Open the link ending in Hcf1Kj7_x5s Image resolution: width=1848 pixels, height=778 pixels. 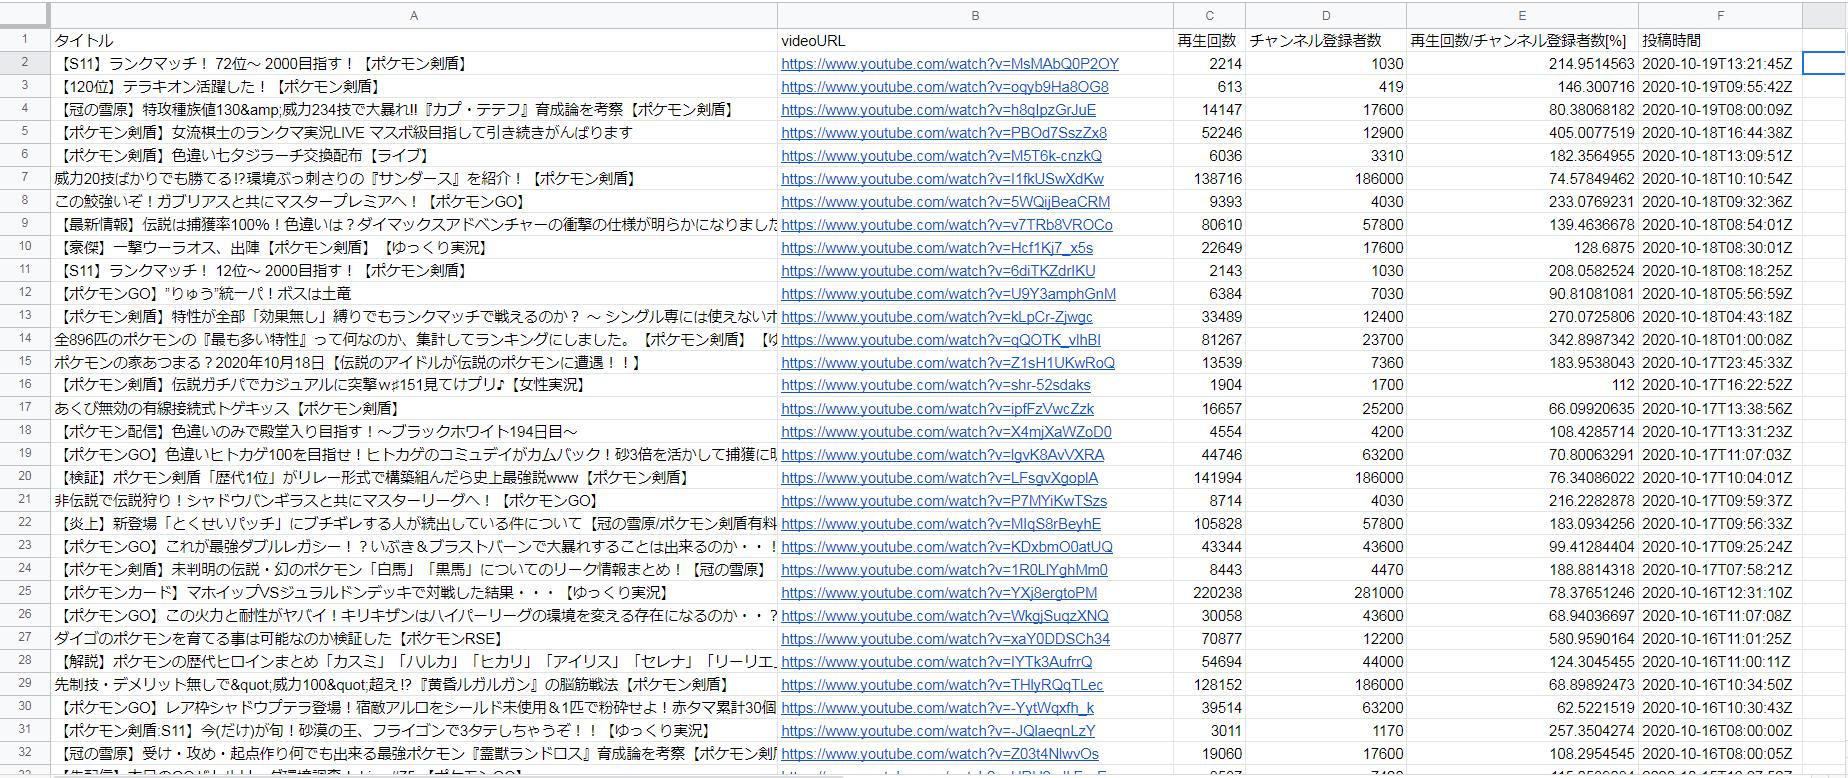coord(937,248)
